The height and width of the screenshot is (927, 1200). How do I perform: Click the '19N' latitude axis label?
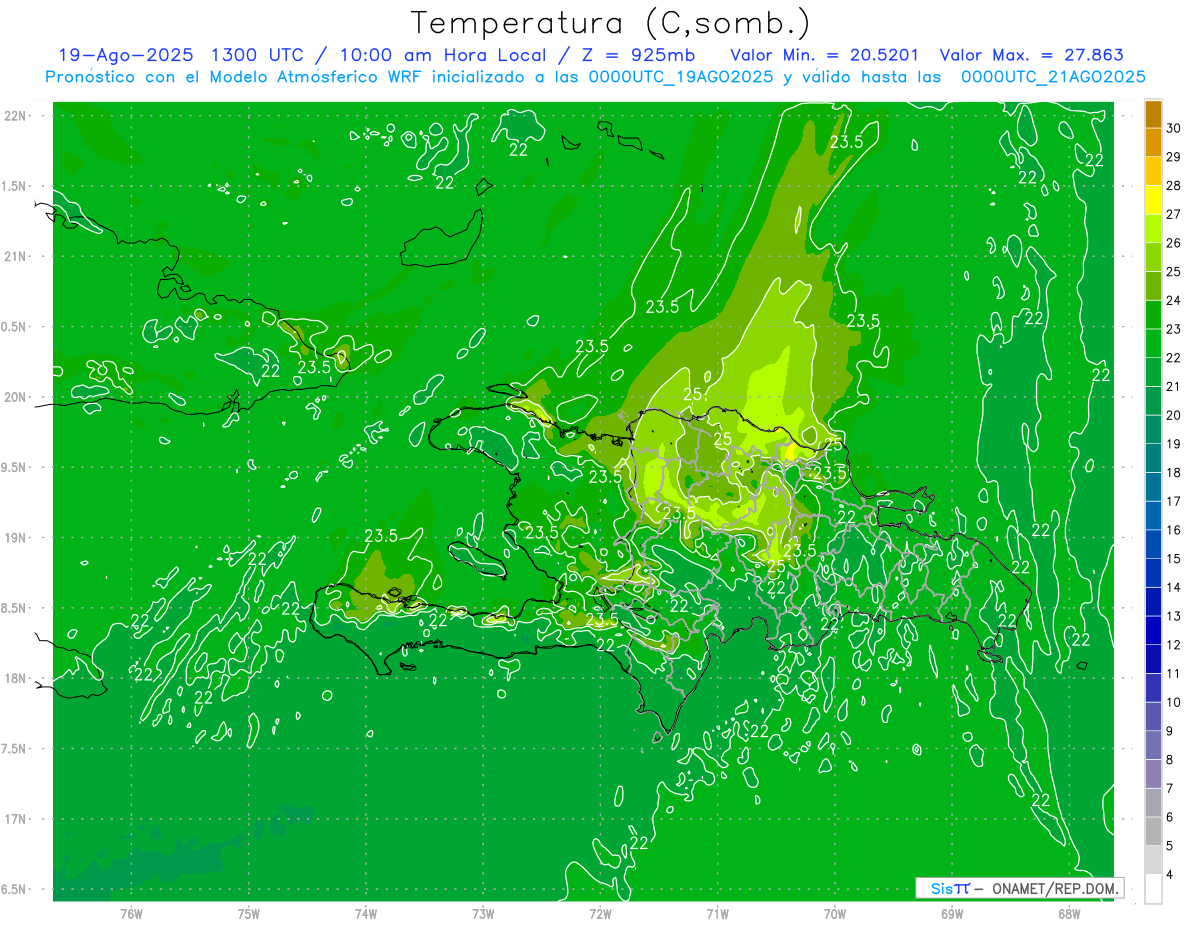click(17, 538)
